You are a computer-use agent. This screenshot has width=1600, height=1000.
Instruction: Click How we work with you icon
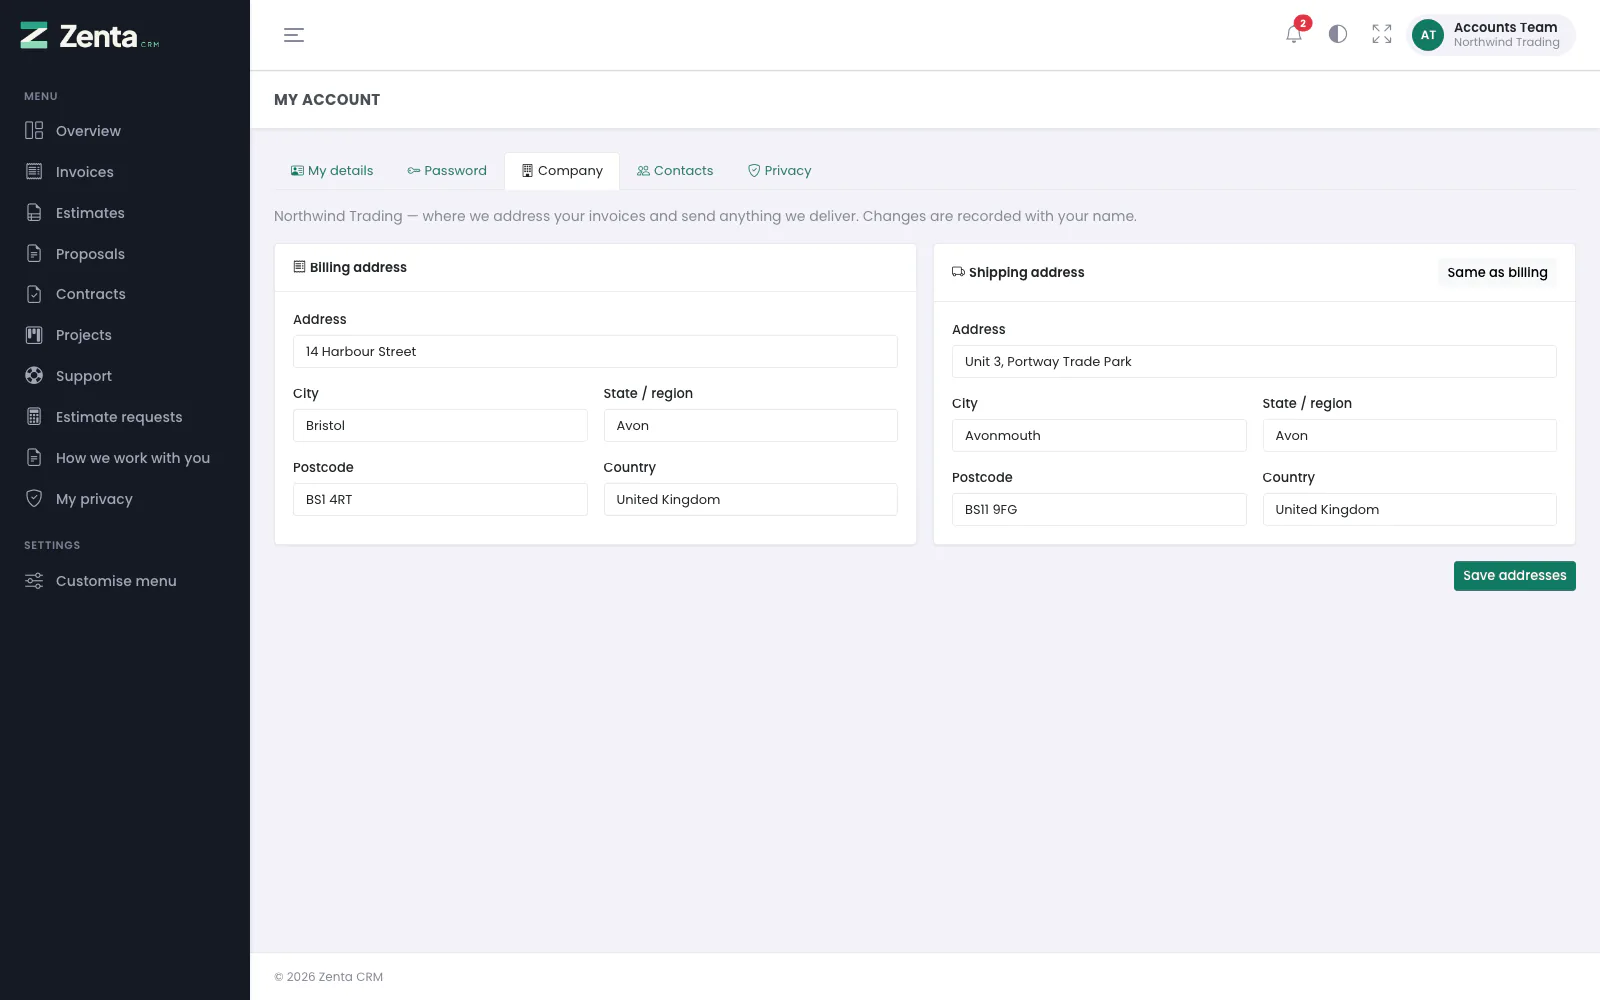coord(34,458)
